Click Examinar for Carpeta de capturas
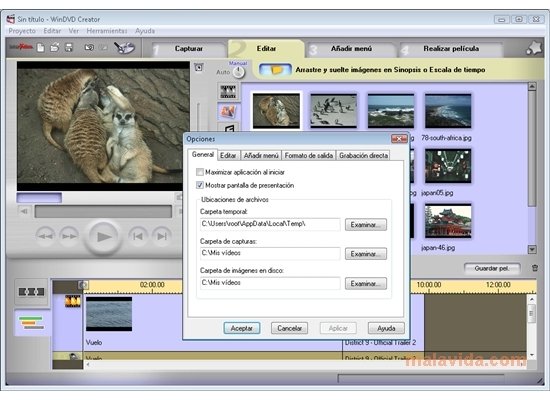550x400 pixels. coord(366,254)
